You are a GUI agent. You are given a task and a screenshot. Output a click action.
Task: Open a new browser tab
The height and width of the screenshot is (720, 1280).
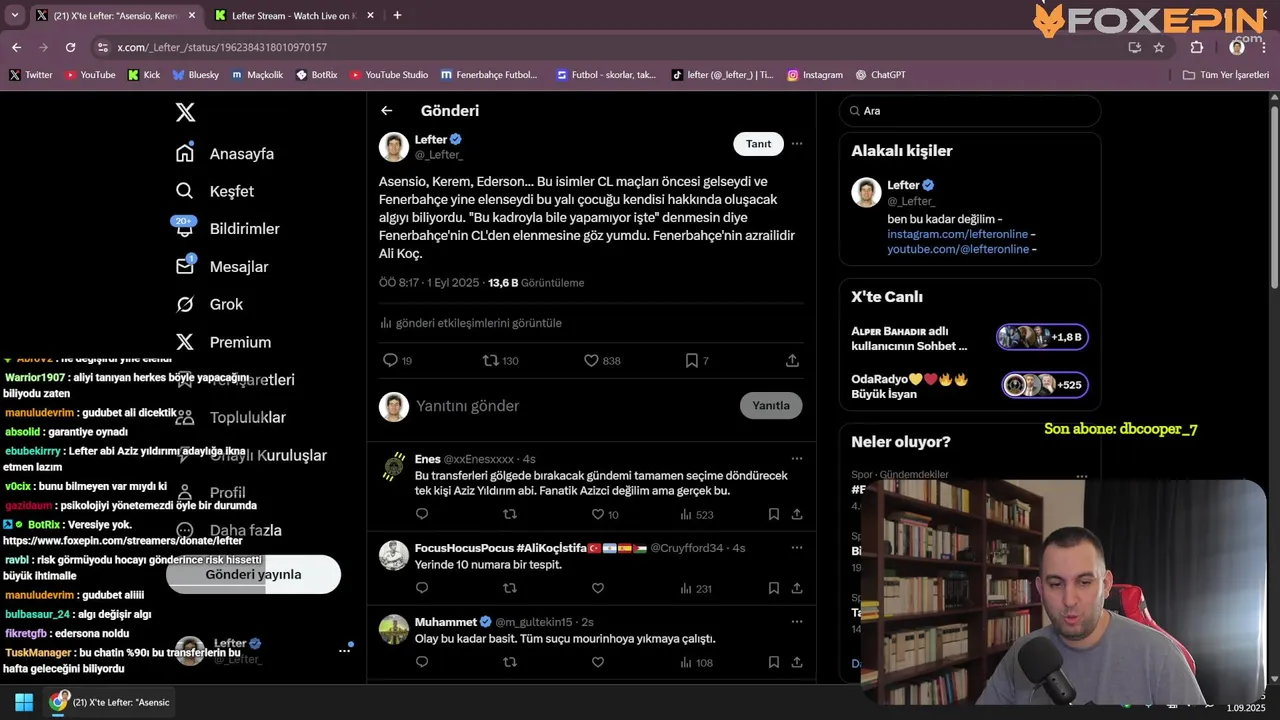[397, 16]
